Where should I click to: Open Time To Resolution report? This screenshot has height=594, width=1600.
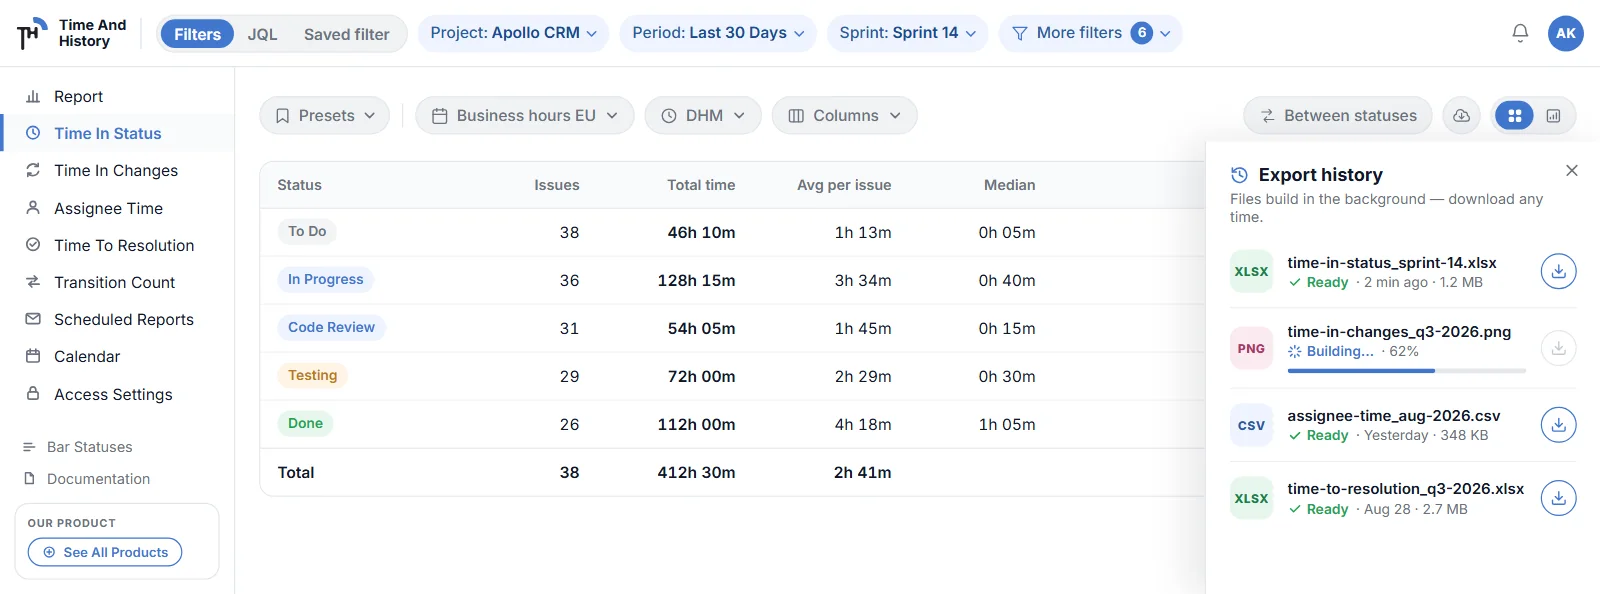(117, 245)
